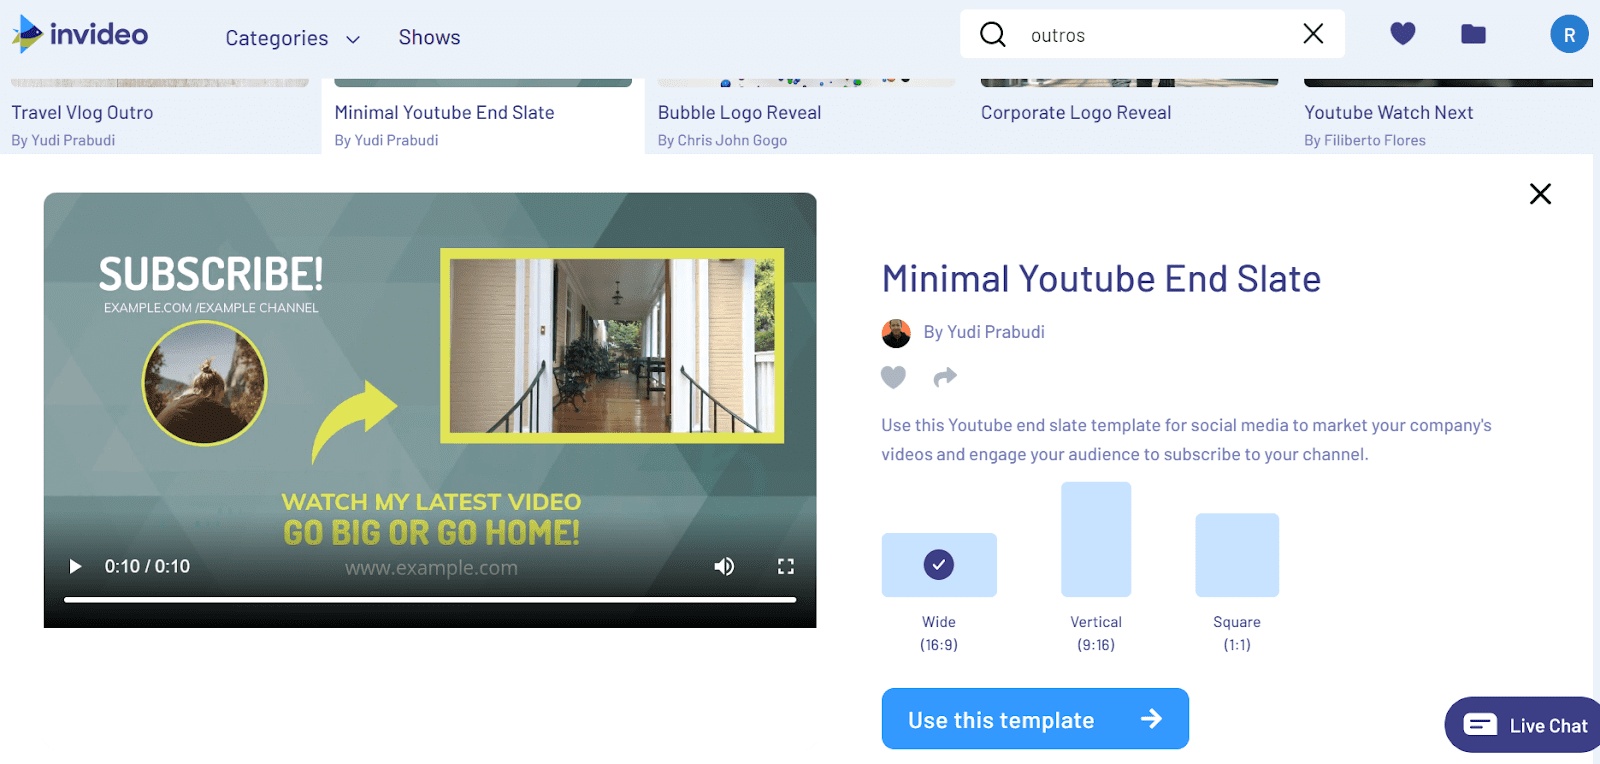This screenshot has height=764, width=1600.
Task: Open Live Chat support
Action: [x=1524, y=725]
